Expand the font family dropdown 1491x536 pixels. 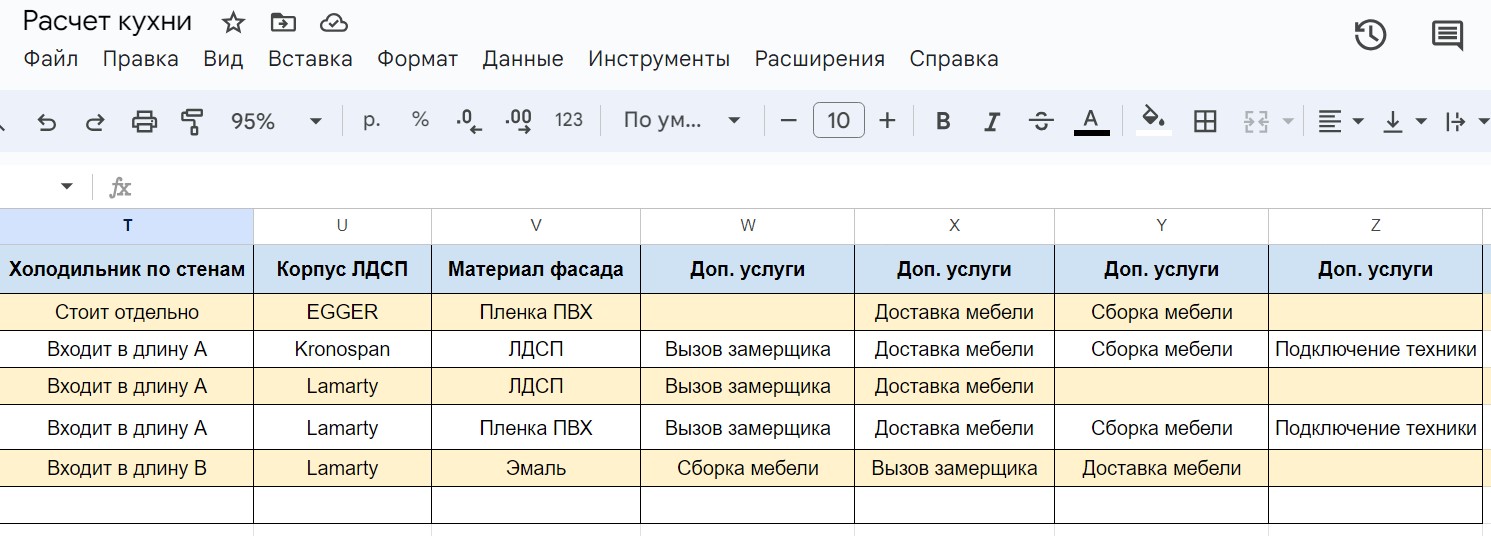pyautogui.click(x=681, y=122)
